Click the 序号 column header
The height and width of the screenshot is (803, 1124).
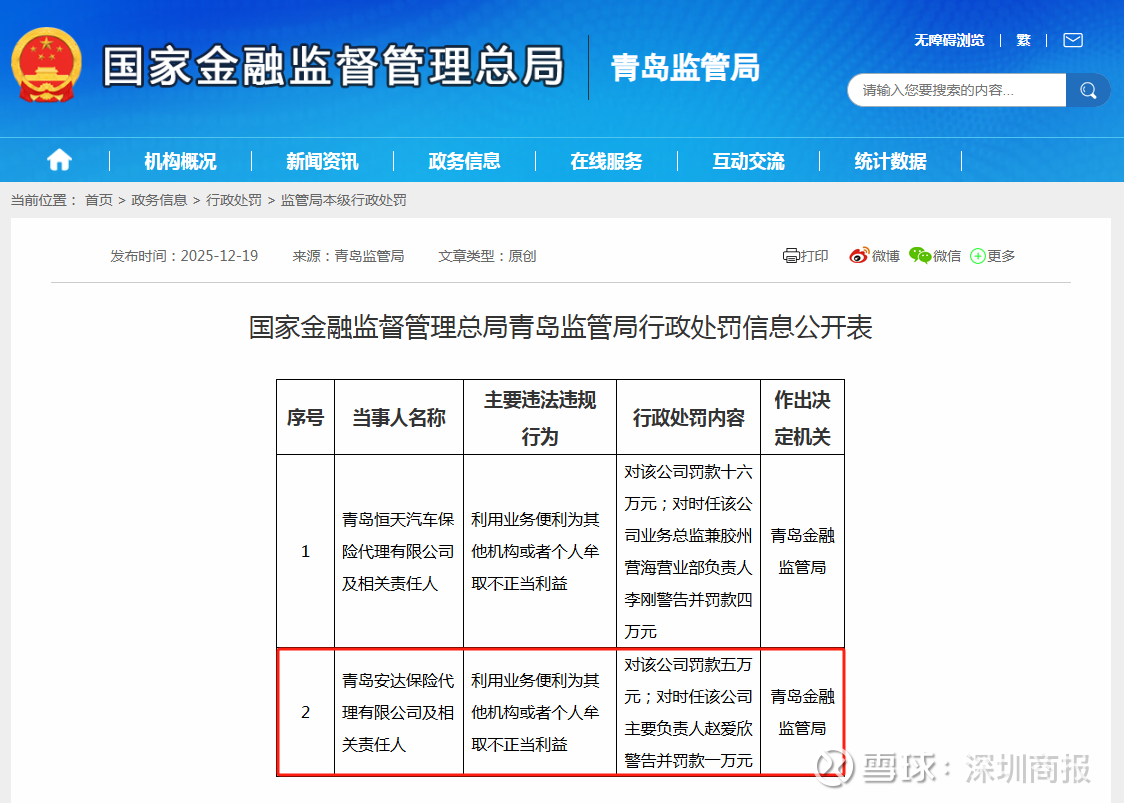[x=305, y=417]
